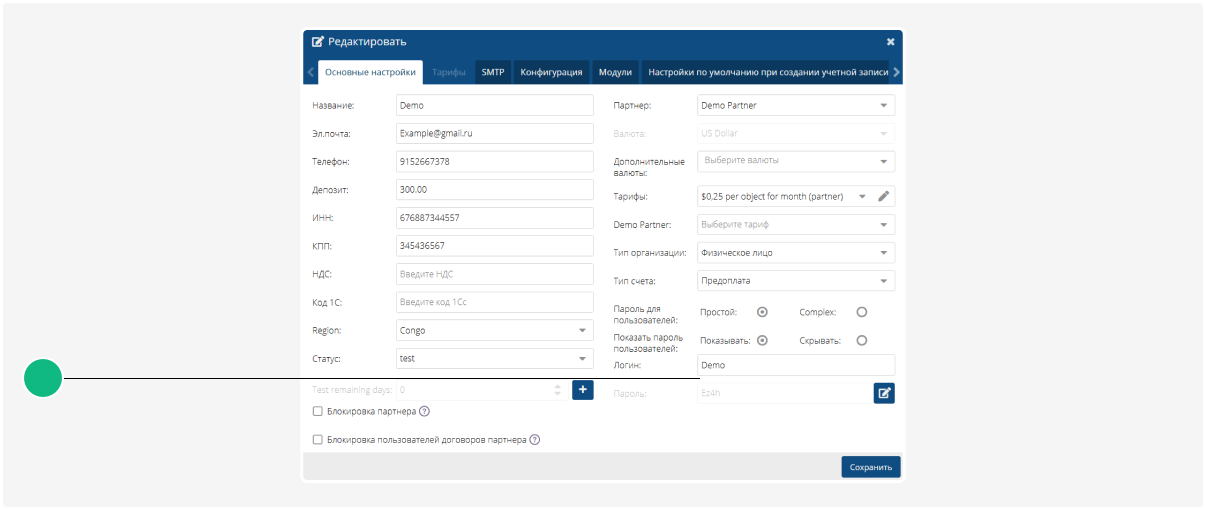Click the pencil icon next to Тарифы
This screenshot has height=510, width=1206.
click(883, 197)
